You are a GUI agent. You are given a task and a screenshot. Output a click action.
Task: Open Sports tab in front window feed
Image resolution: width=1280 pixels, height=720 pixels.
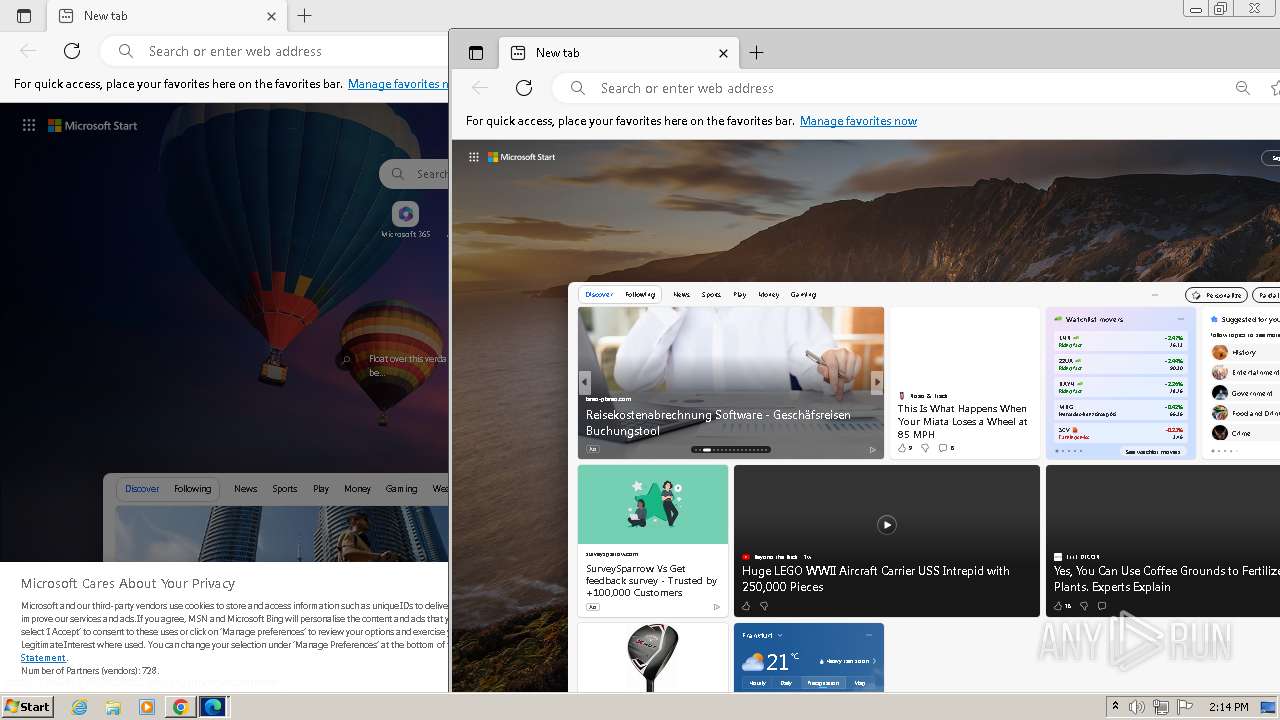(x=711, y=295)
